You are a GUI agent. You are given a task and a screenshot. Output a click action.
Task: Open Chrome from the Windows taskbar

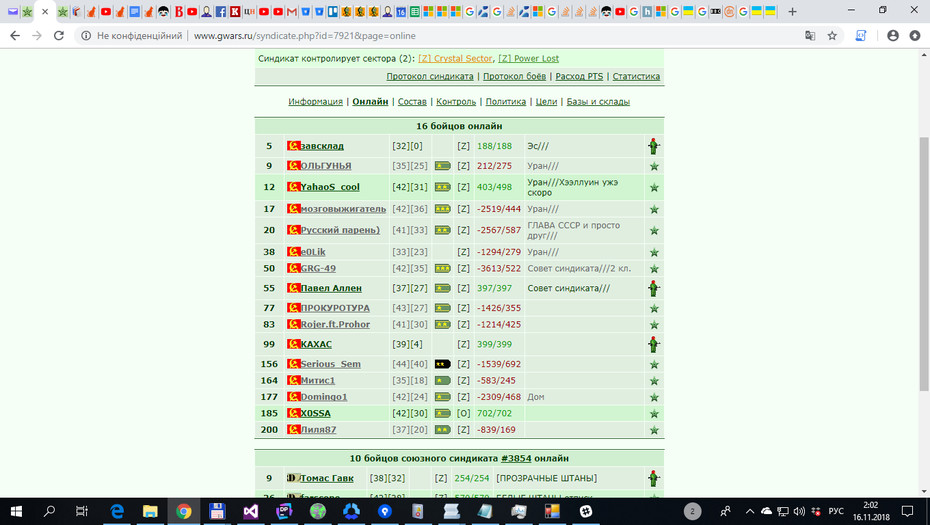pyautogui.click(x=183, y=511)
